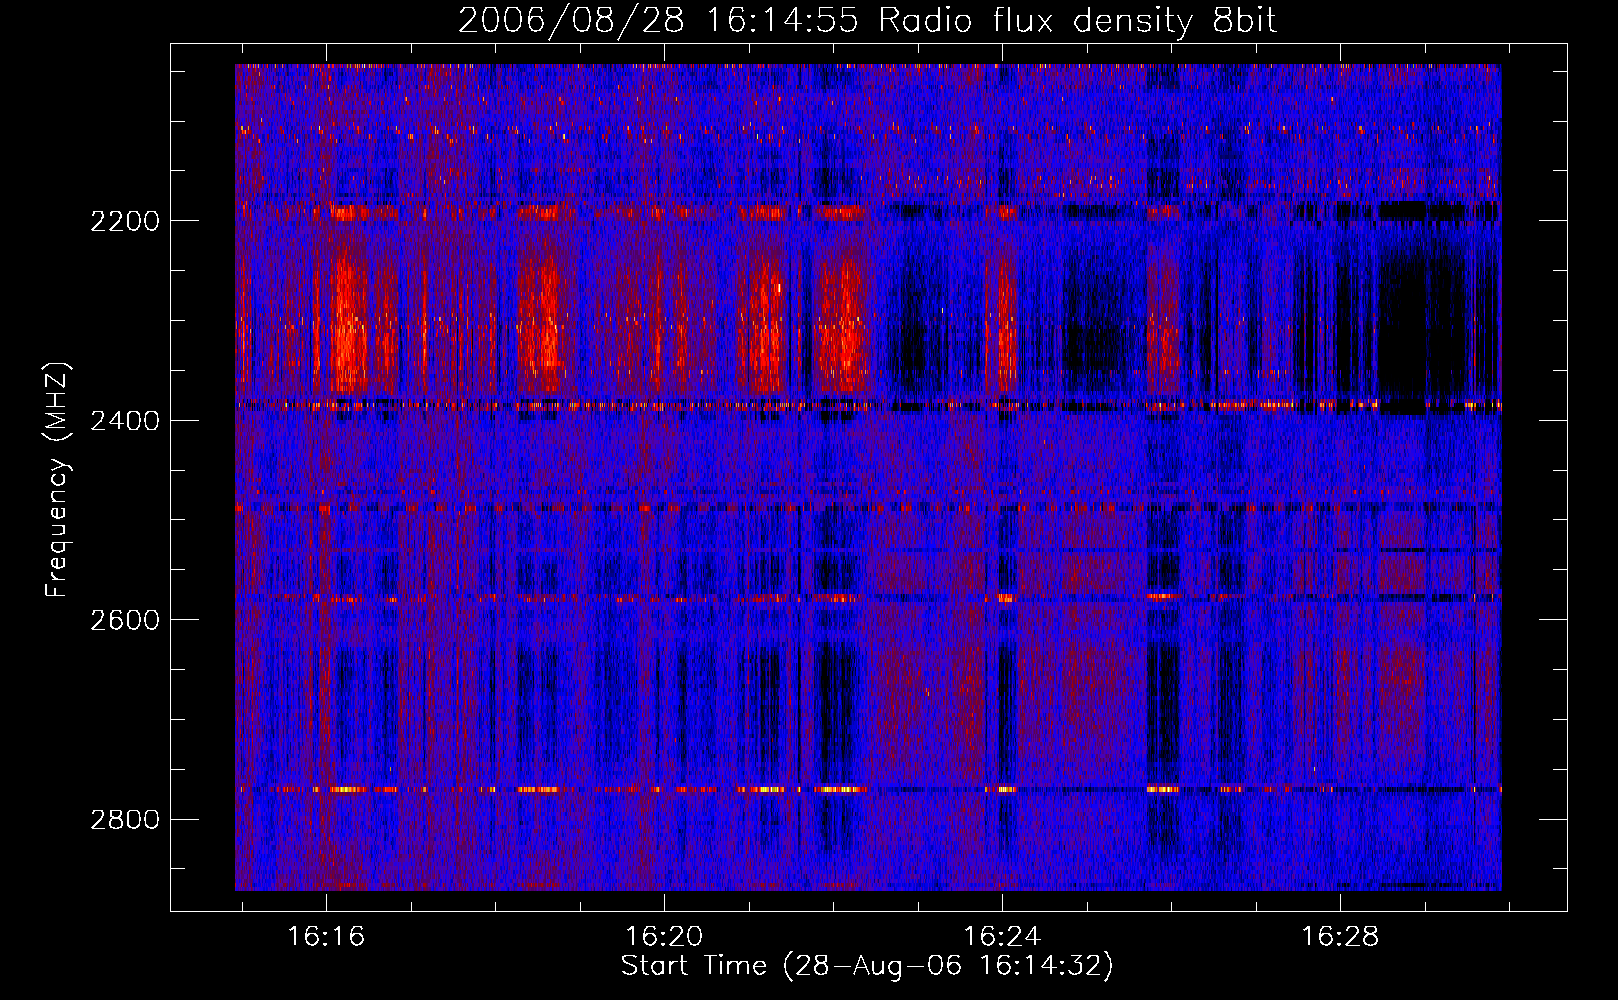This screenshot has width=1618, height=1000.
Task: Click the Frequency (MHZ) axis title
Action: [58, 479]
